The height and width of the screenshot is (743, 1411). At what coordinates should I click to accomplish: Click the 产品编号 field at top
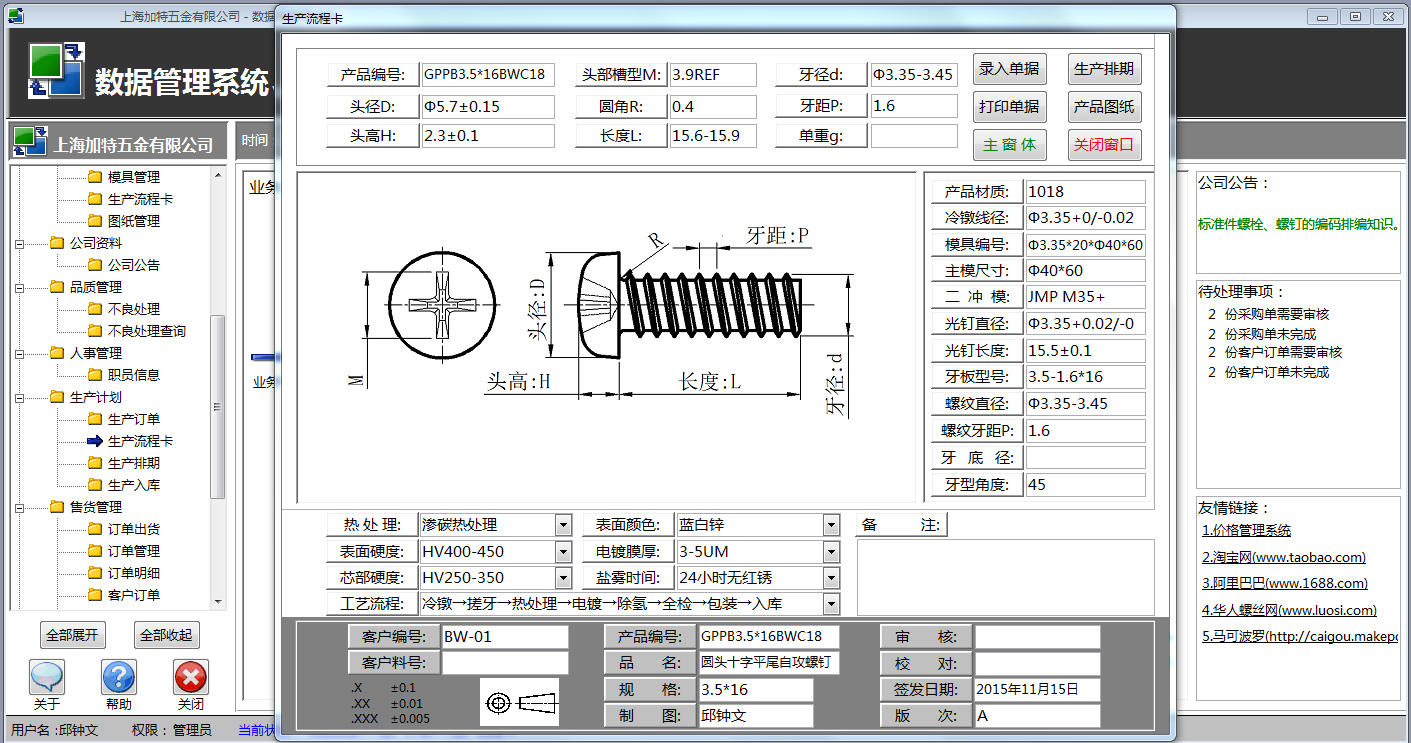pyautogui.click(x=487, y=75)
